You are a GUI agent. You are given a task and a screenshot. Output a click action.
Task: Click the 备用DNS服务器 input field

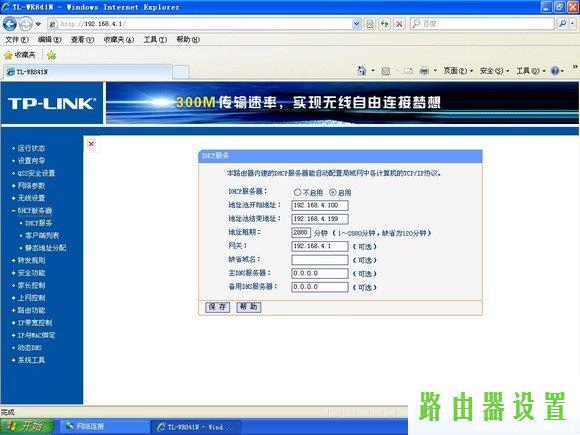tap(320, 287)
